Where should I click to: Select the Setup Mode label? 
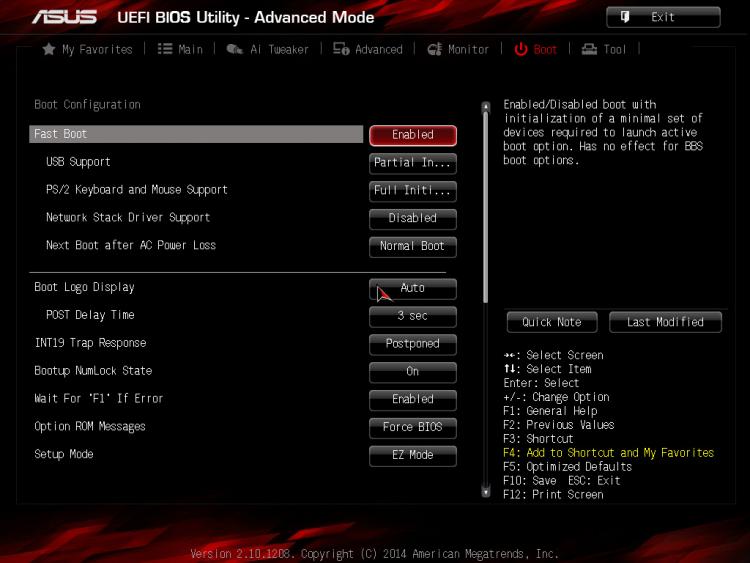coord(64,454)
